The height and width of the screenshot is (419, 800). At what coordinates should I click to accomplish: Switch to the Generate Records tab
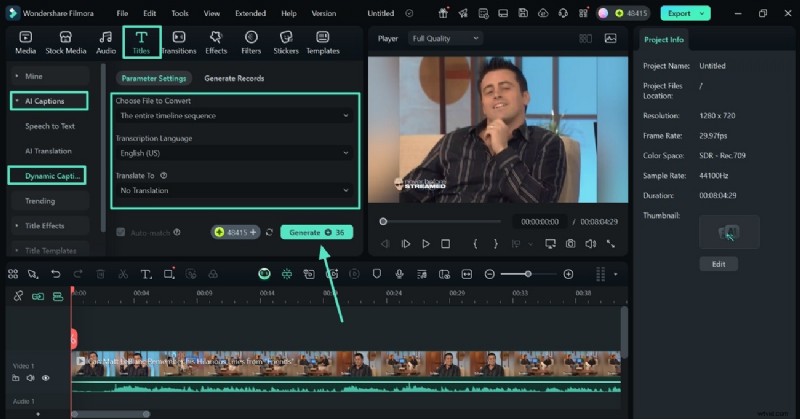click(234, 78)
